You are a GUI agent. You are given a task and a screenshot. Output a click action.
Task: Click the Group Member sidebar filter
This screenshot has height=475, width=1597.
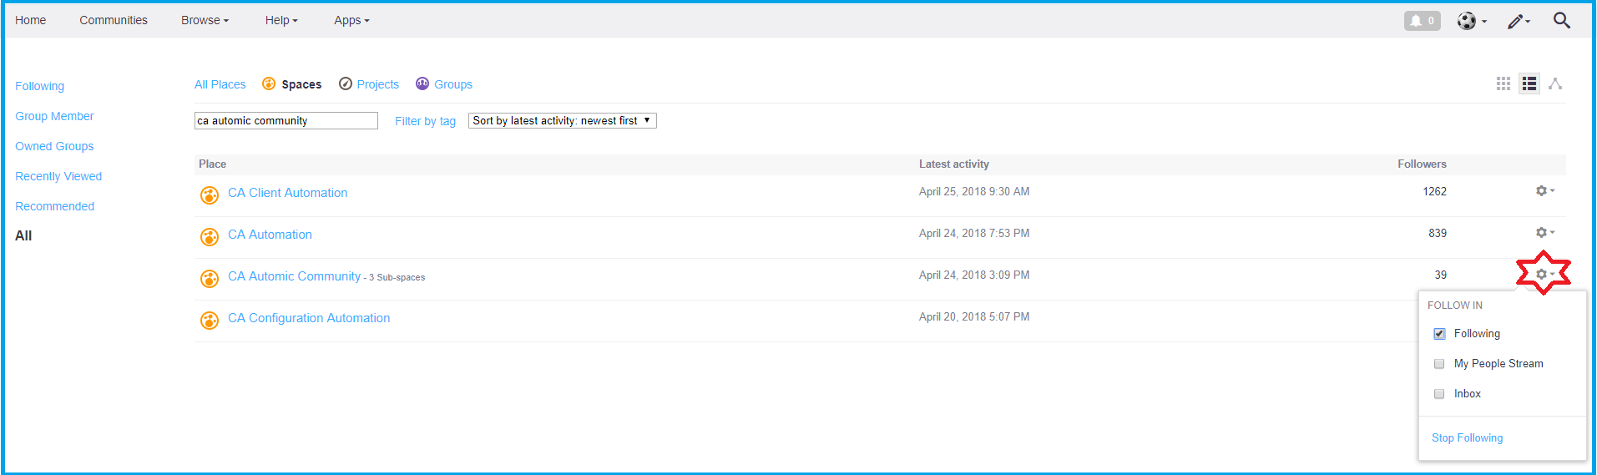(55, 117)
